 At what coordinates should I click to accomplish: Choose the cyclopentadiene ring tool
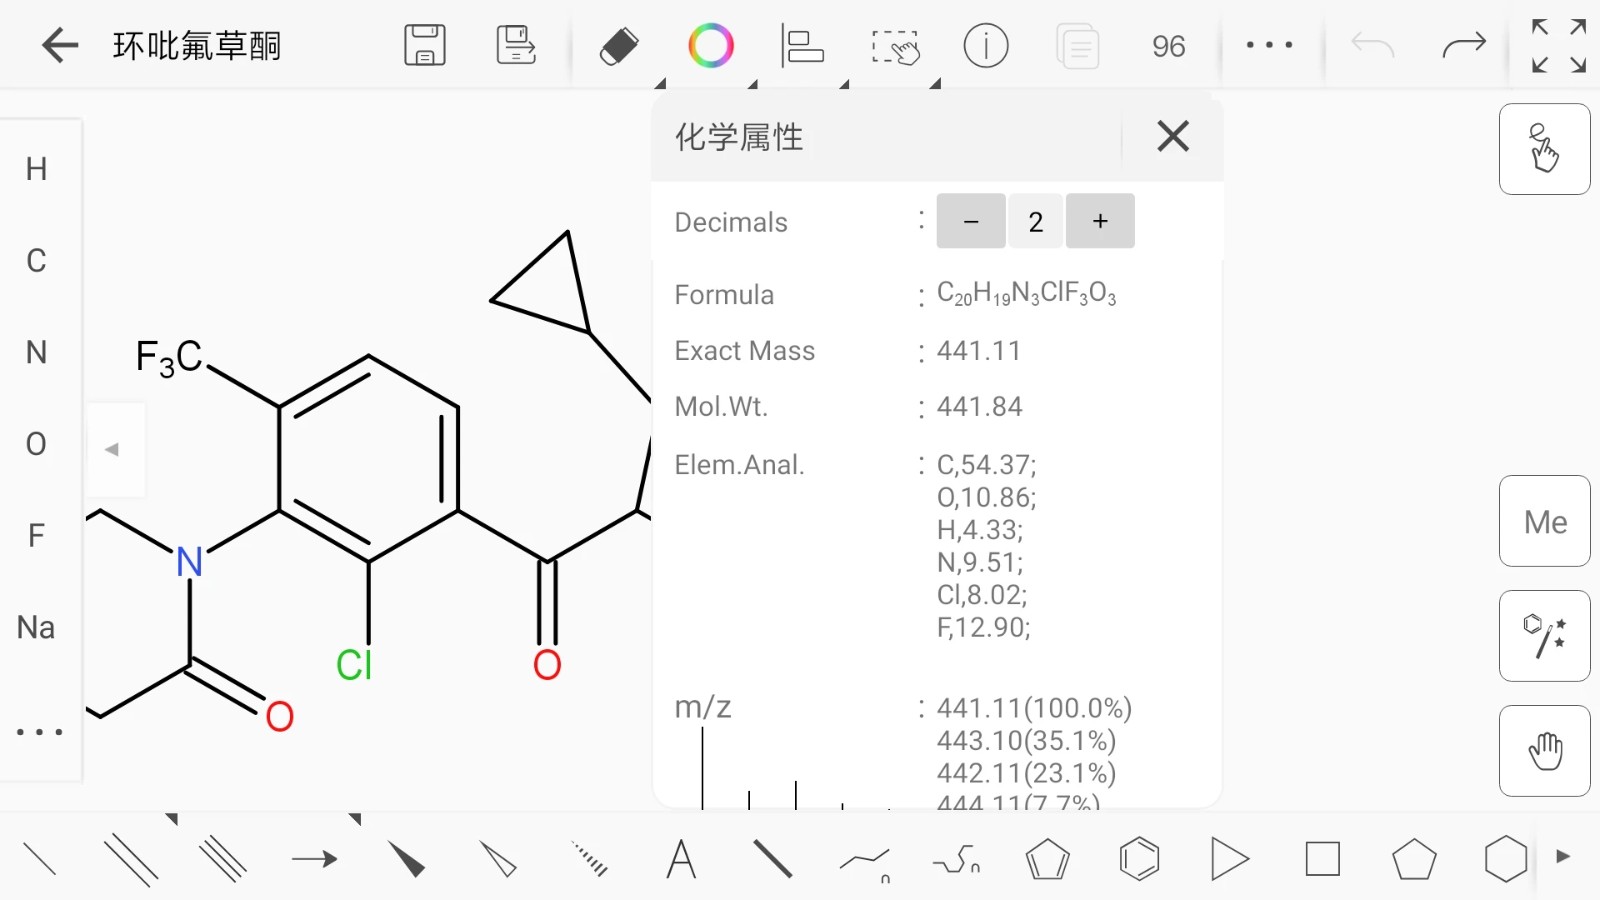[x=1047, y=859]
